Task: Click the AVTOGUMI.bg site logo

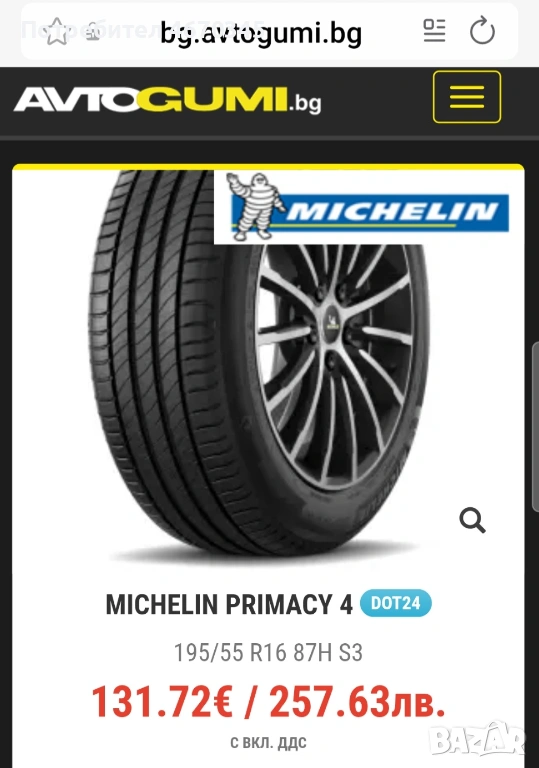Action: pos(168,100)
